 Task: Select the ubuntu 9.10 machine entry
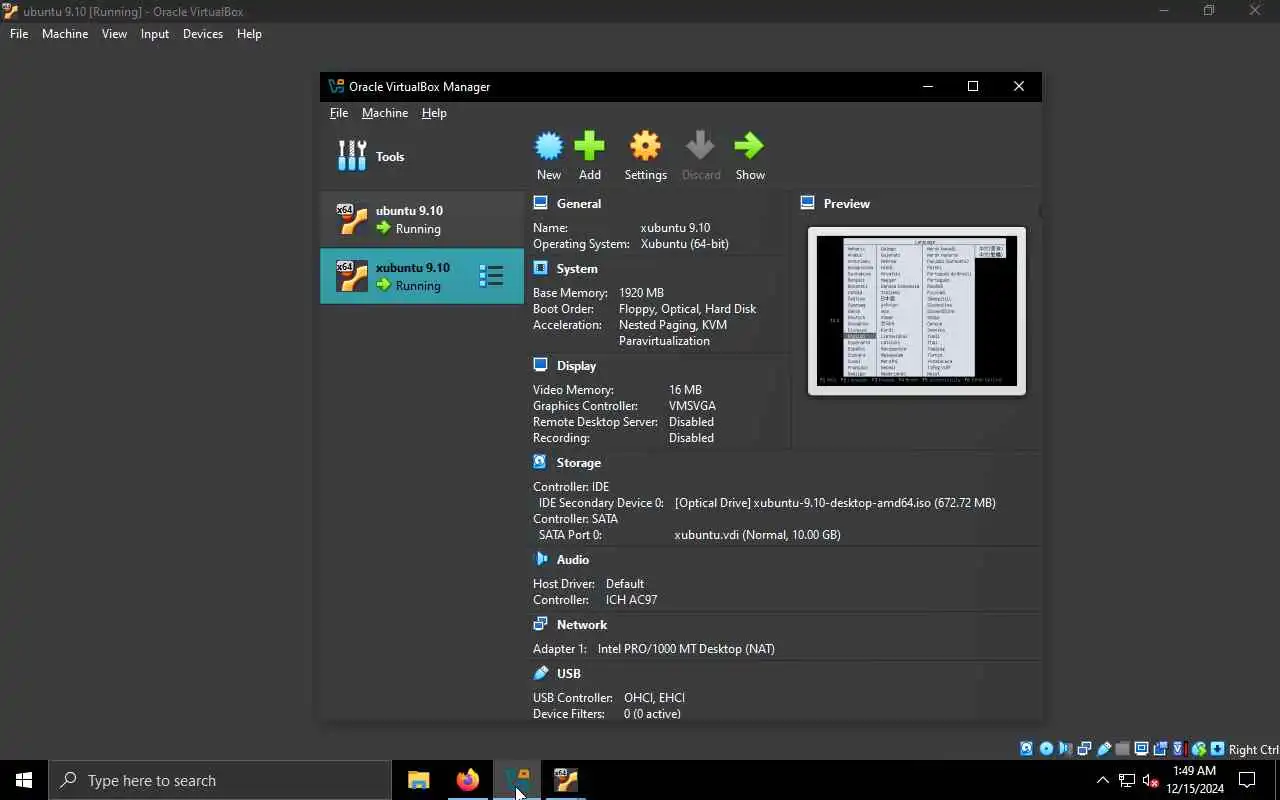tap(422, 219)
